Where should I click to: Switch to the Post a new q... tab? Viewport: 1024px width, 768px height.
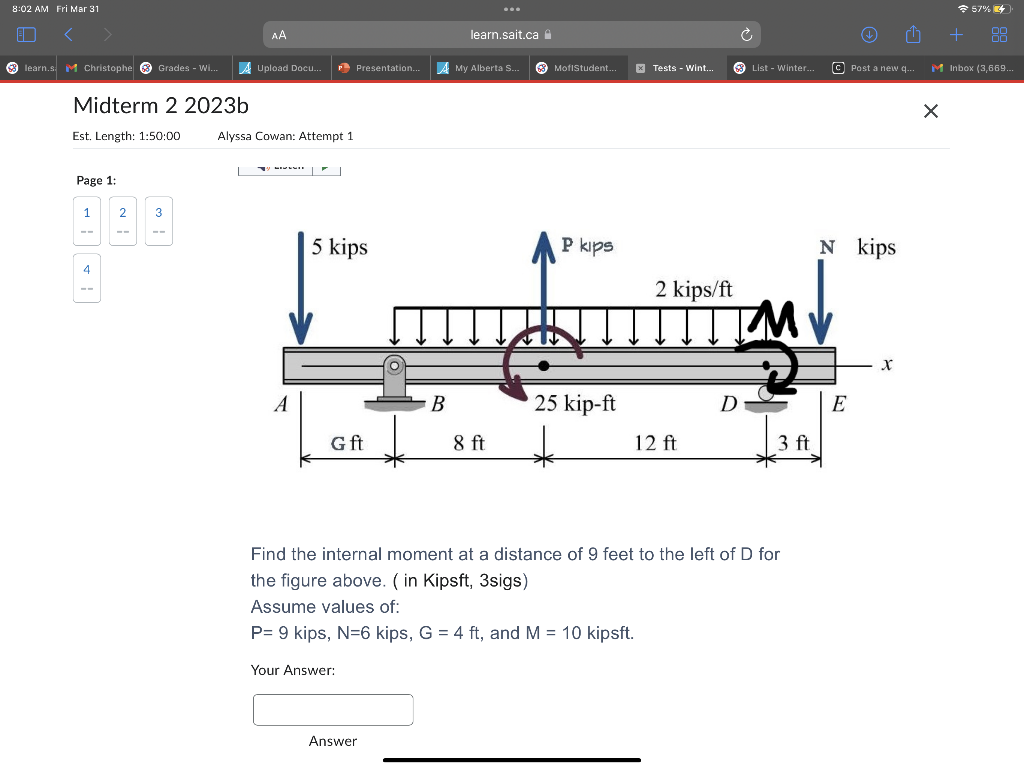tap(876, 68)
